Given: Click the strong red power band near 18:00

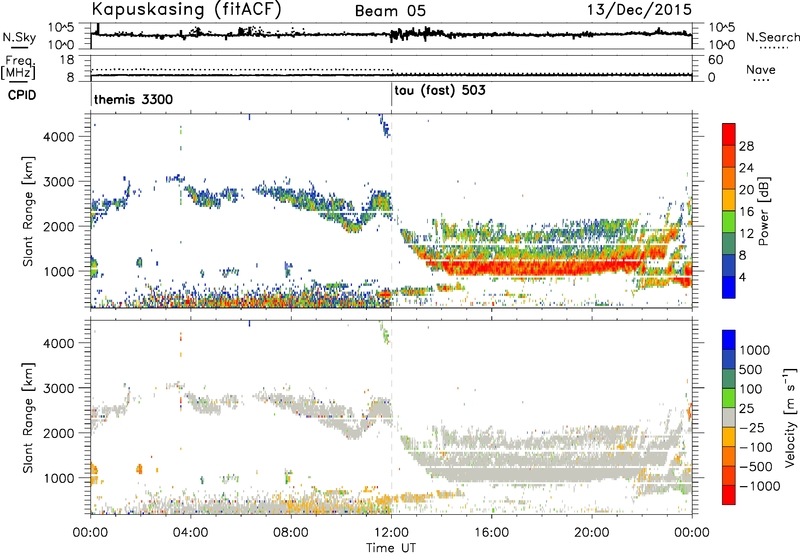Looking at the screenshot, I should pos(541,268).
